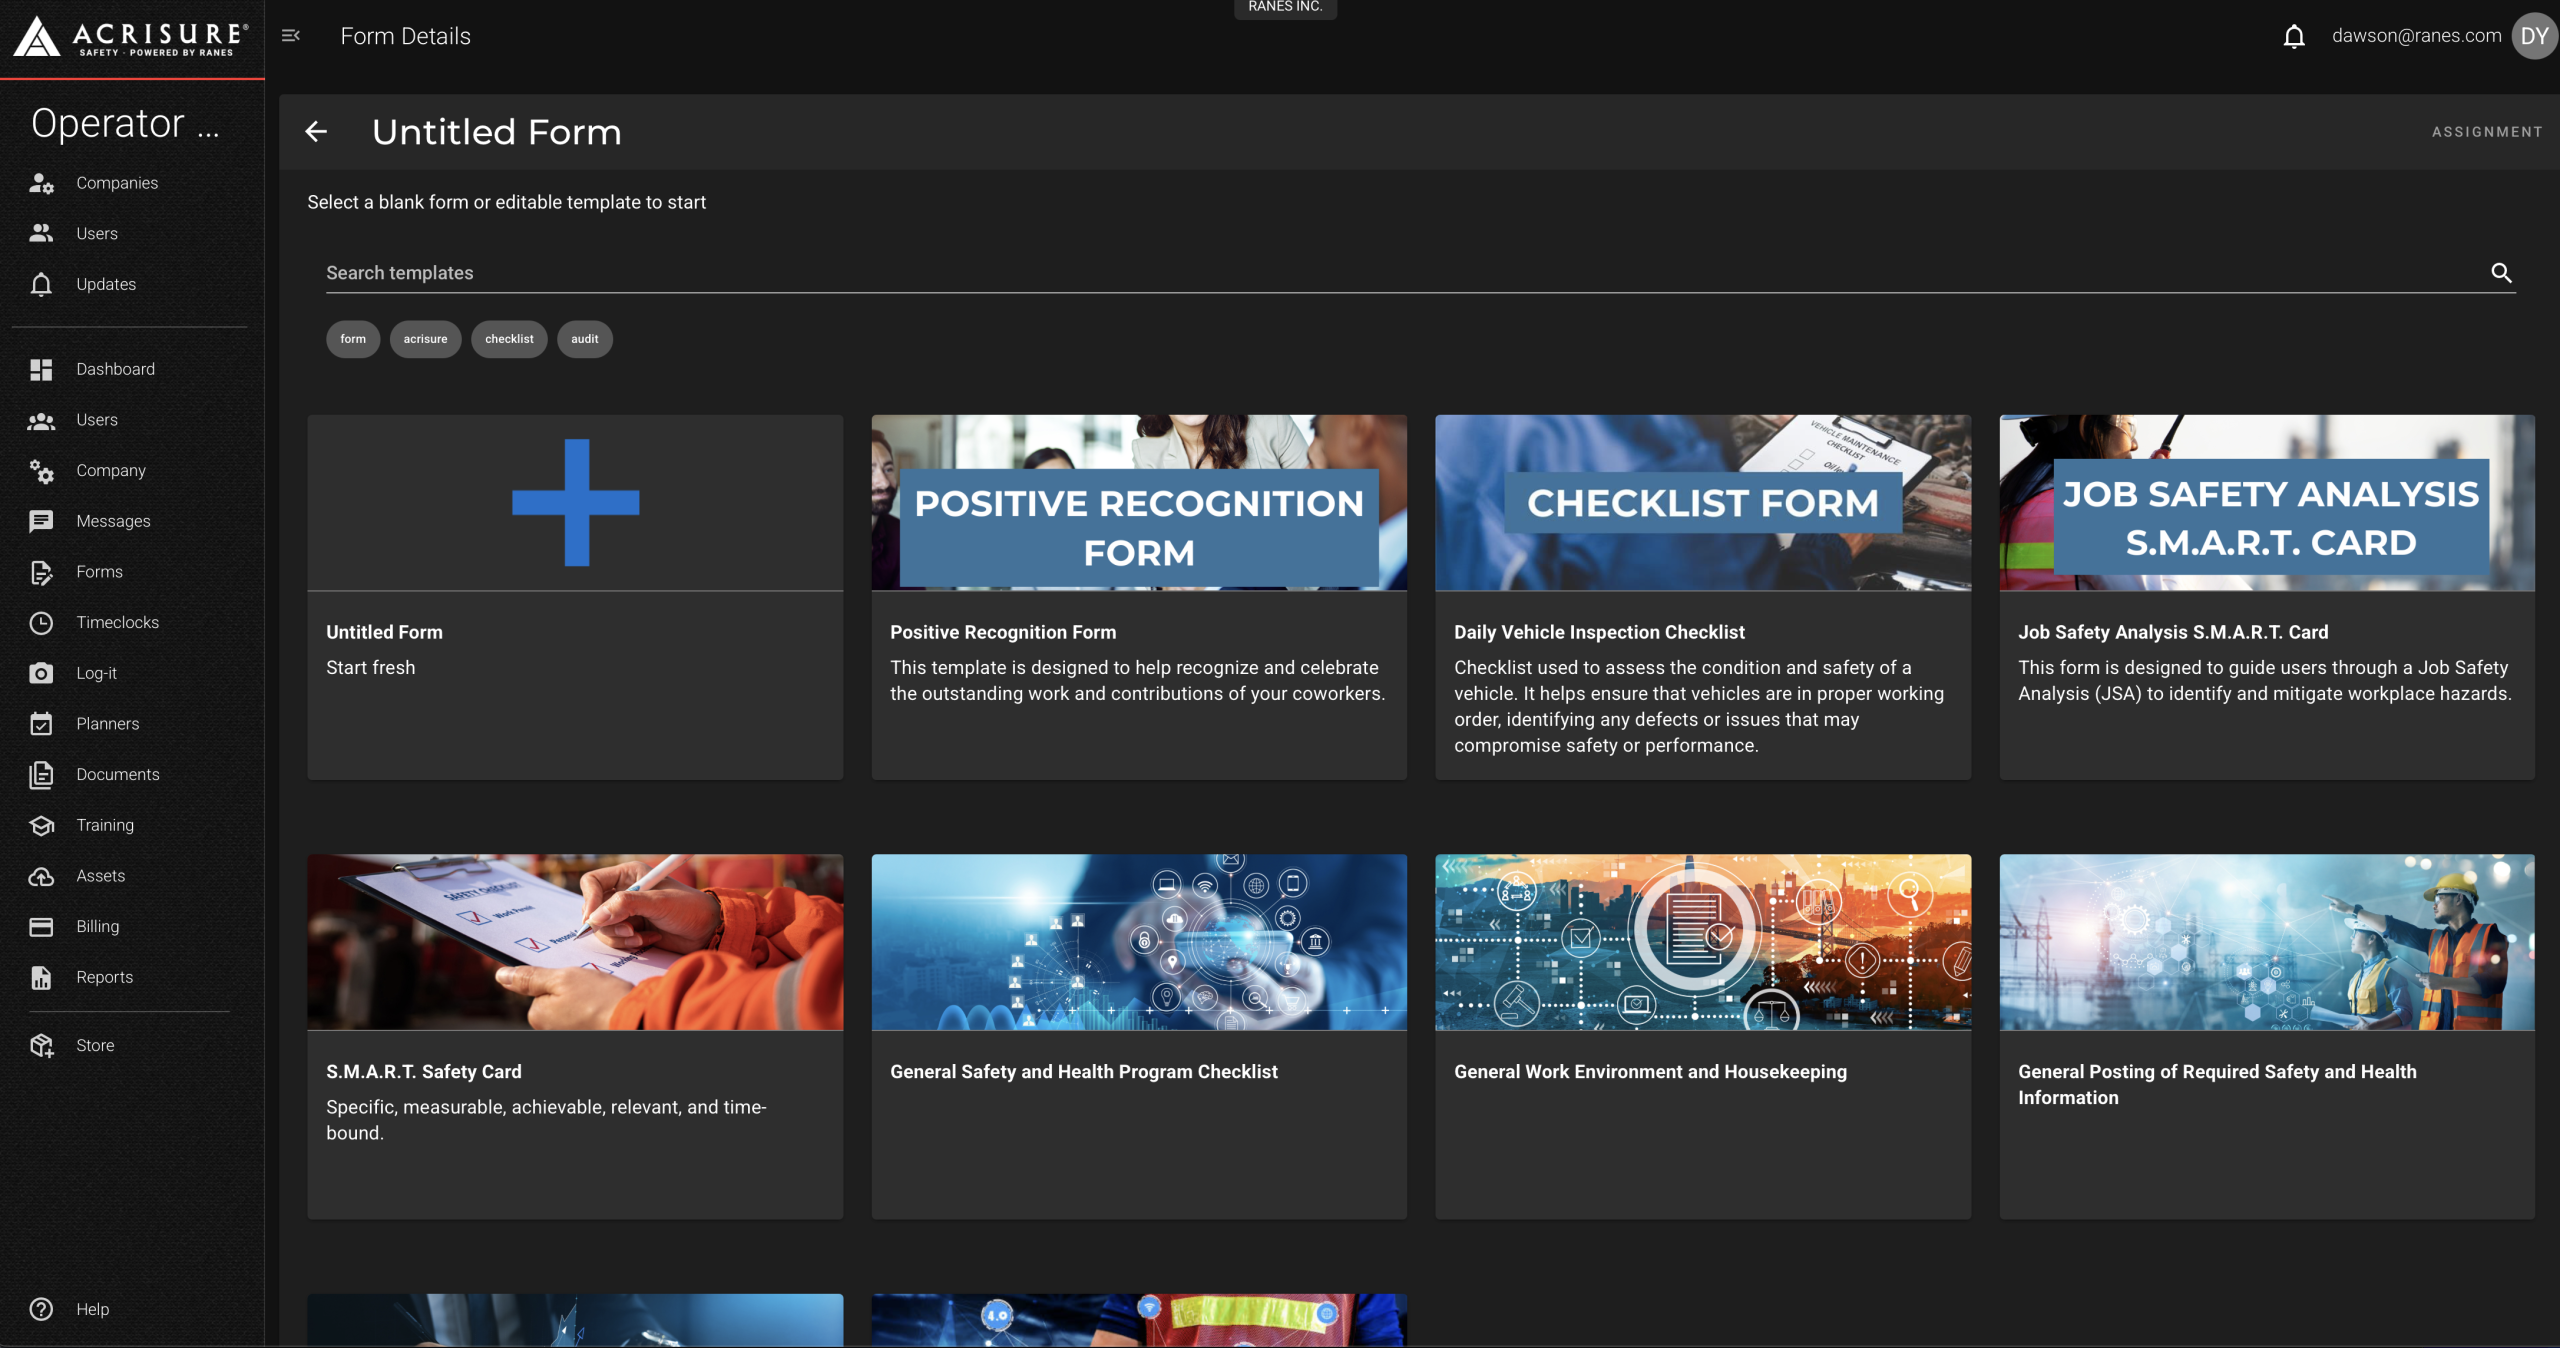This screenshot has height=1348, width=2560.
Task: Open Billing in the sidebar
Action: pyautogui.click(x=97, y=927)
